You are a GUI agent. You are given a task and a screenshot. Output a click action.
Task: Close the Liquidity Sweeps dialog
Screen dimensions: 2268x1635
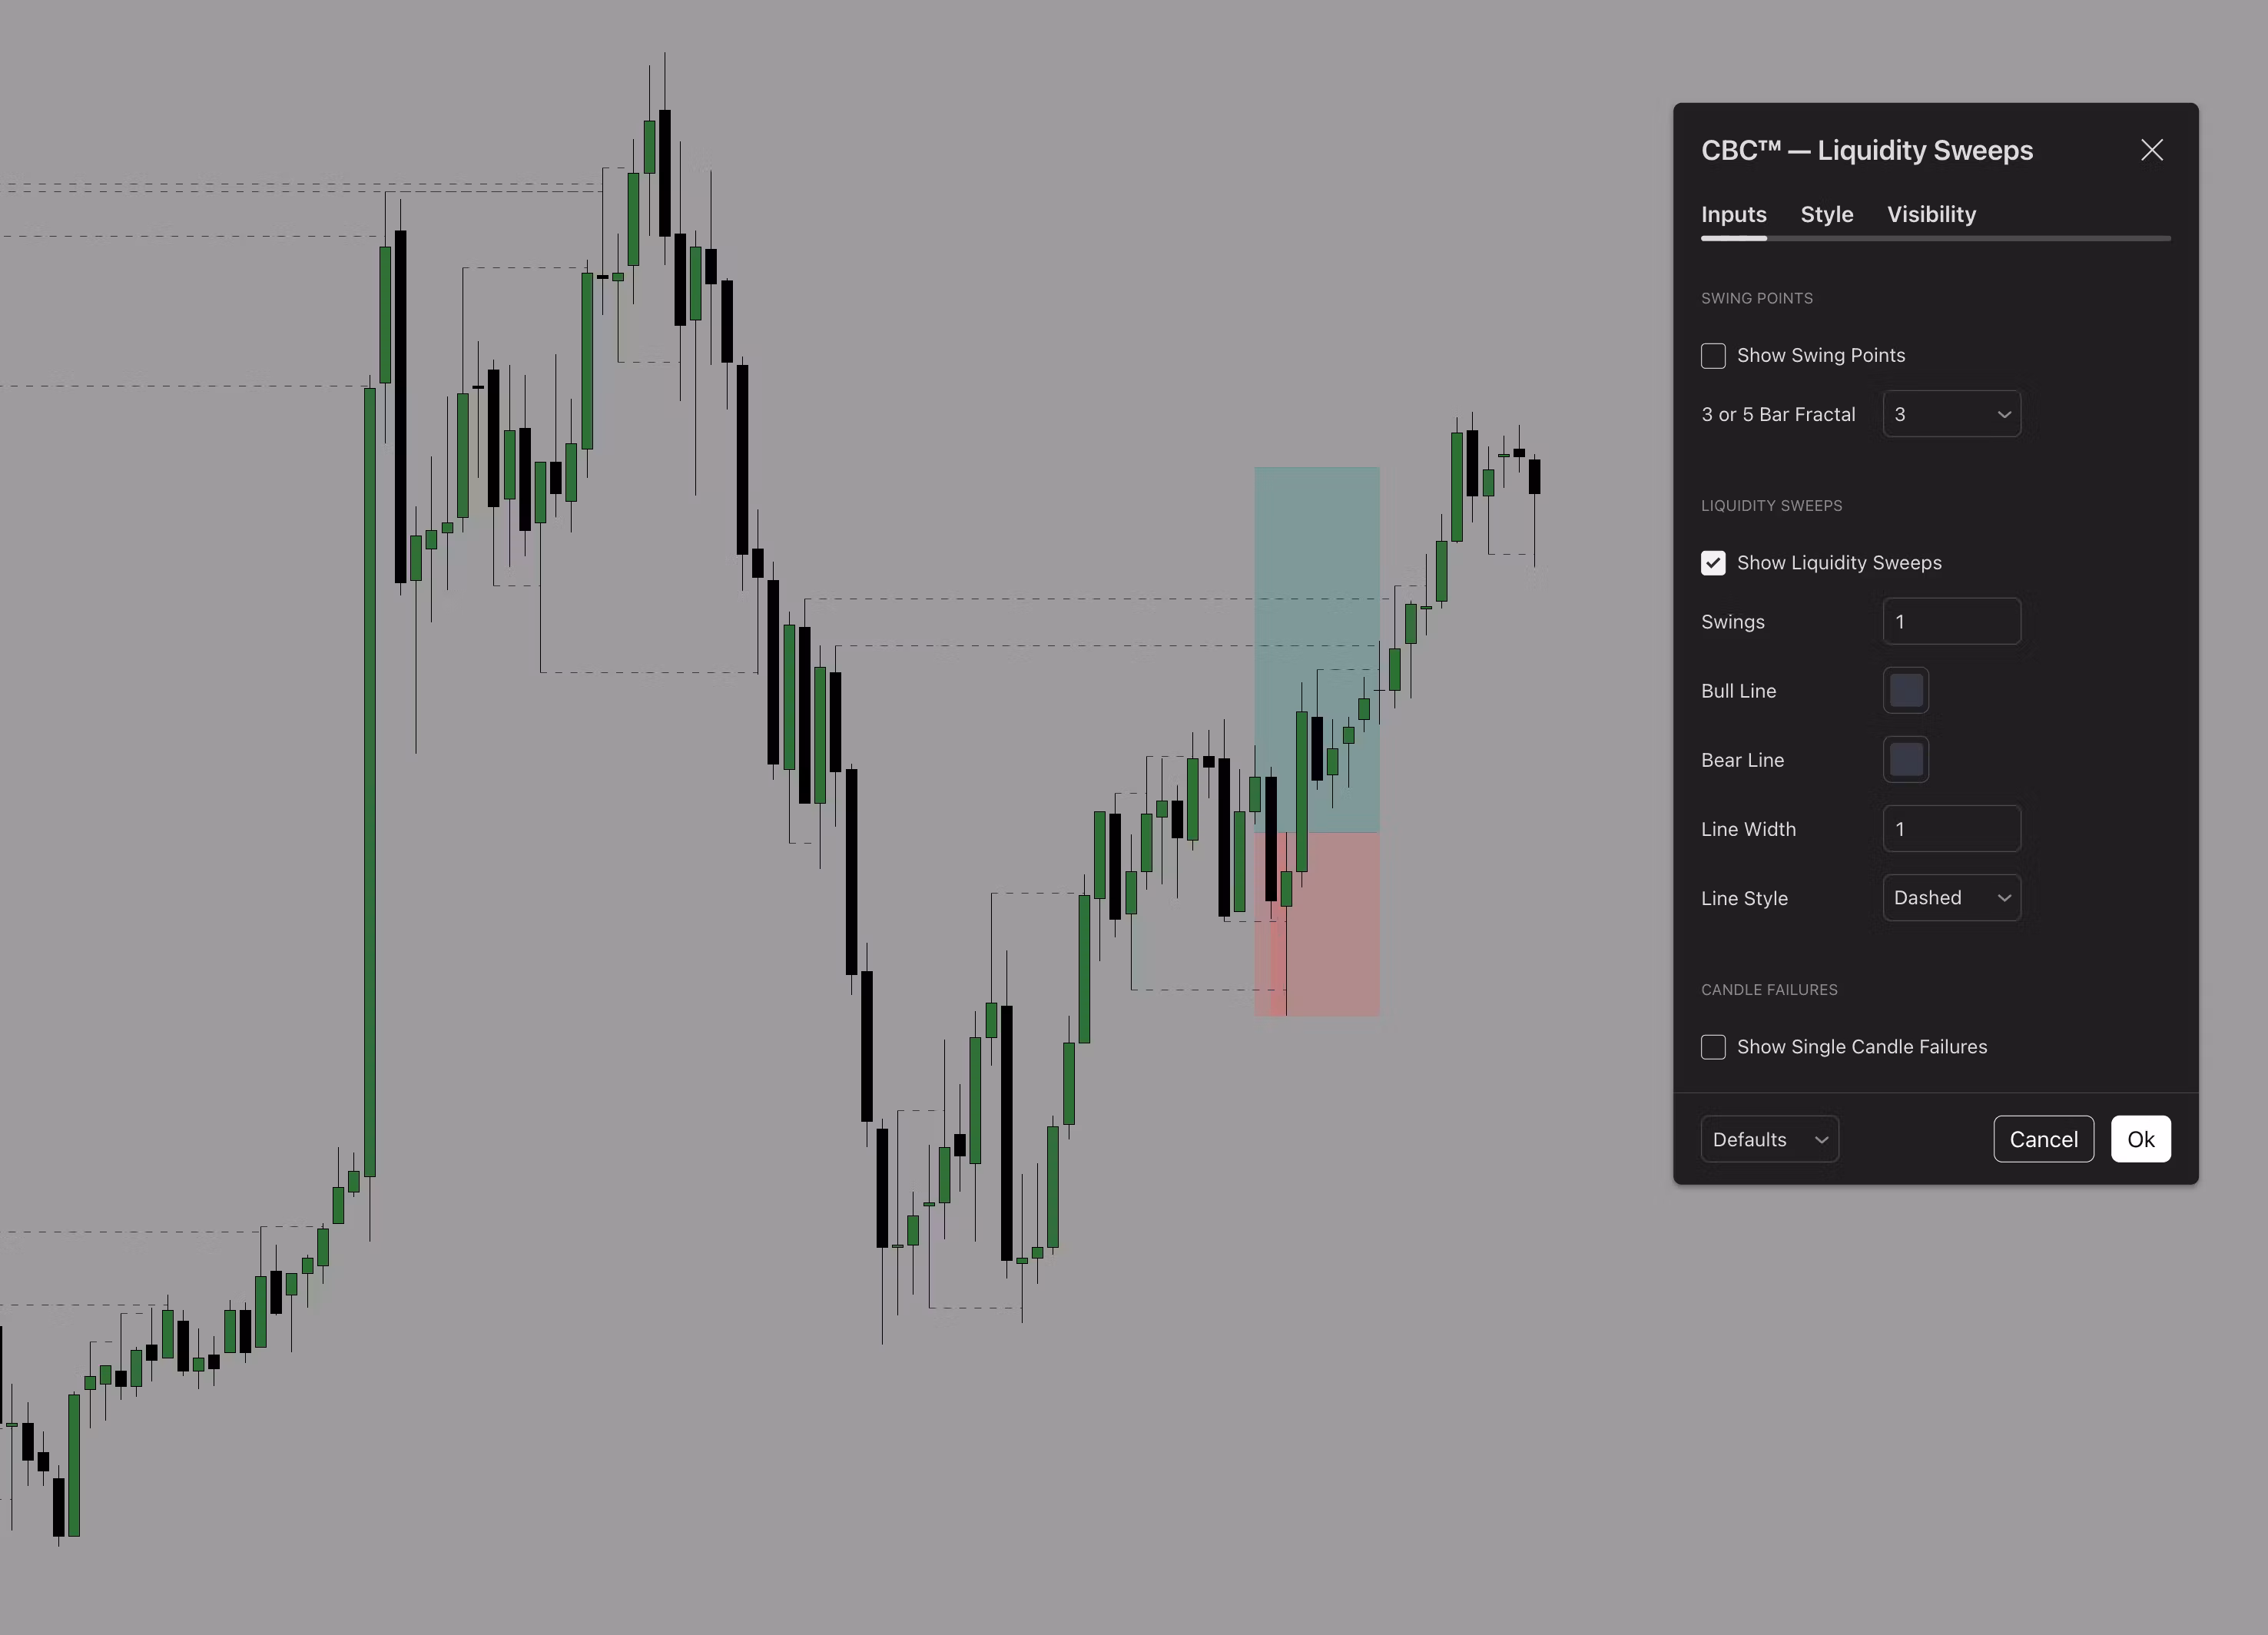click(x=2151, y=150)
